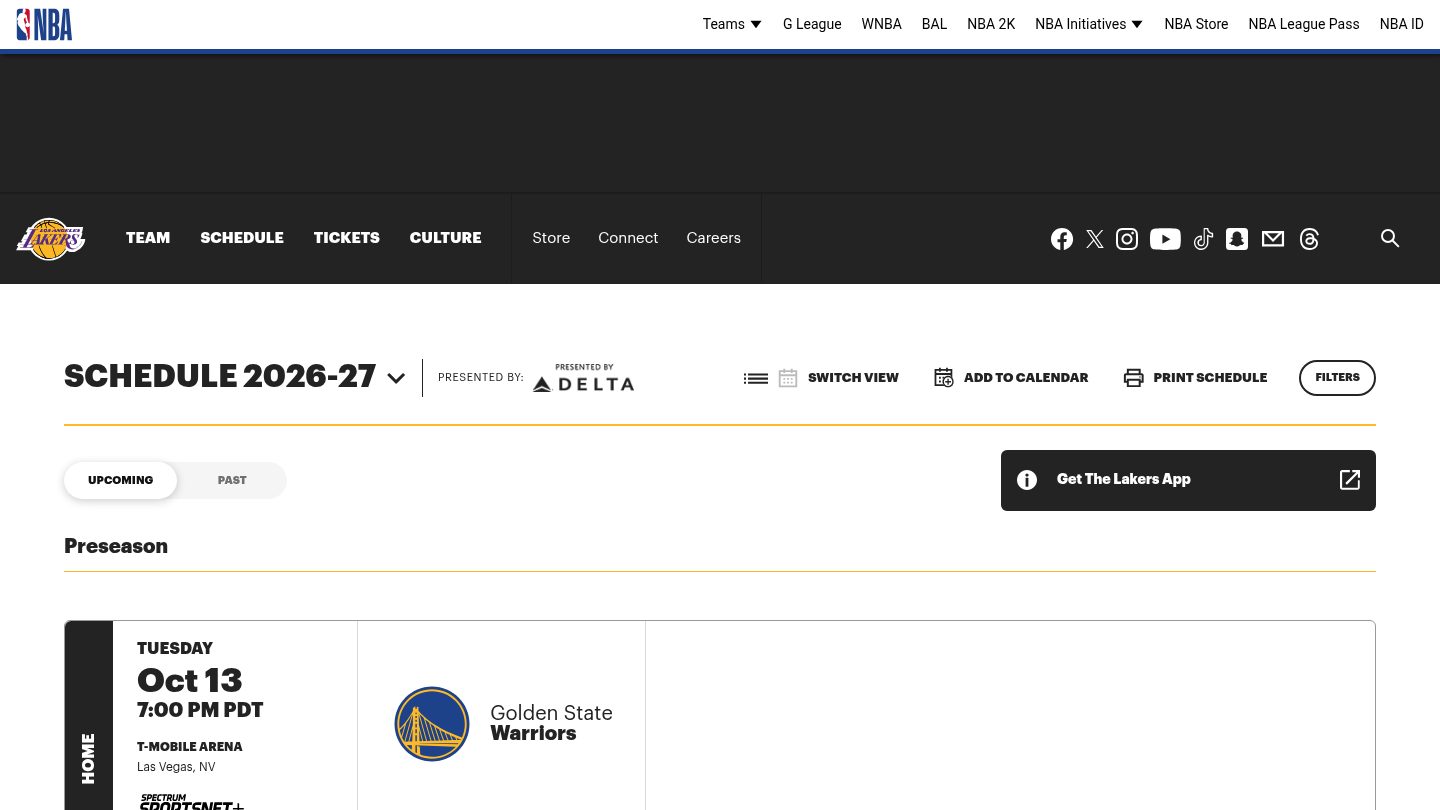Image resolution: width=1440 pixels, height=810 pixels.
Task: Open the Lakers TikTok page
Action: tap(1203, 239)
